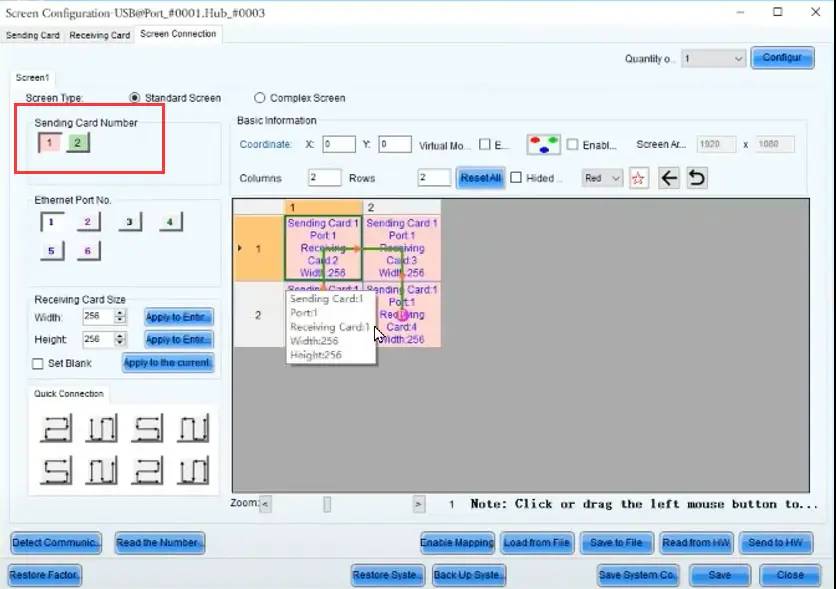Click the Load from File button

pyautogui.click(x=537, y=543)
